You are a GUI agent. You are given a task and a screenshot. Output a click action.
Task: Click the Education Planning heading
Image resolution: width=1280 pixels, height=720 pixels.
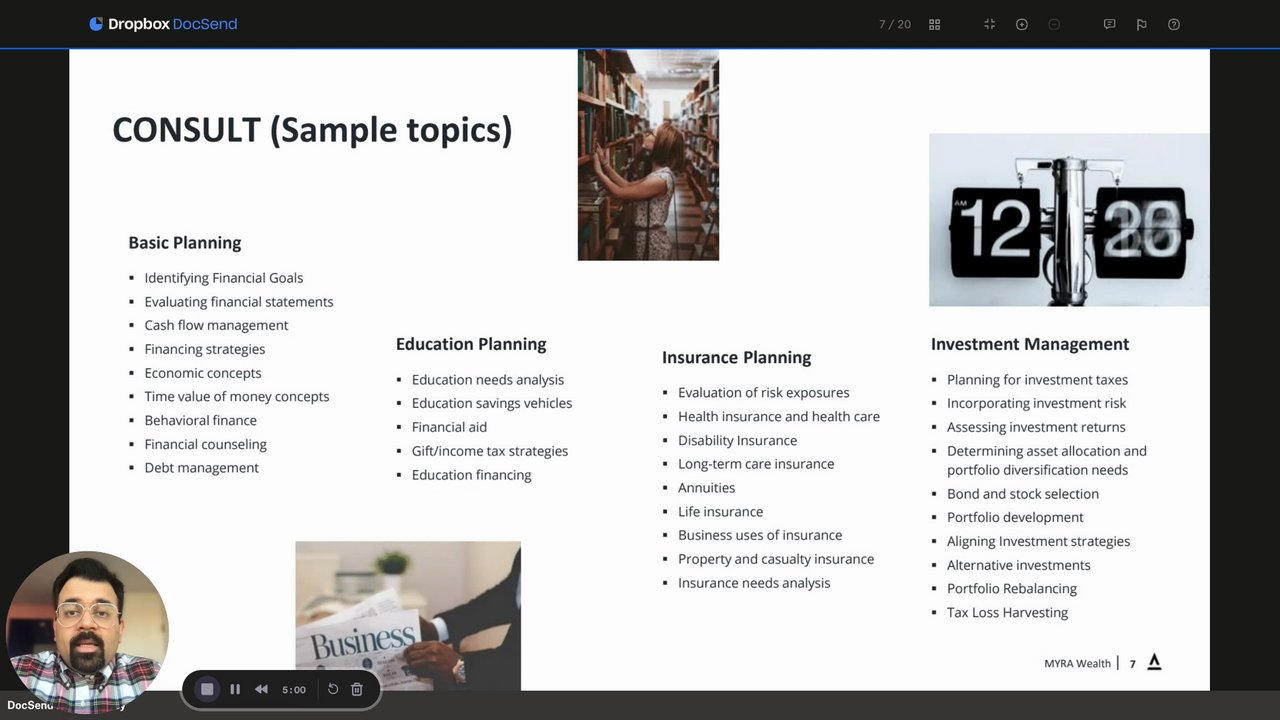coord(471,344)
